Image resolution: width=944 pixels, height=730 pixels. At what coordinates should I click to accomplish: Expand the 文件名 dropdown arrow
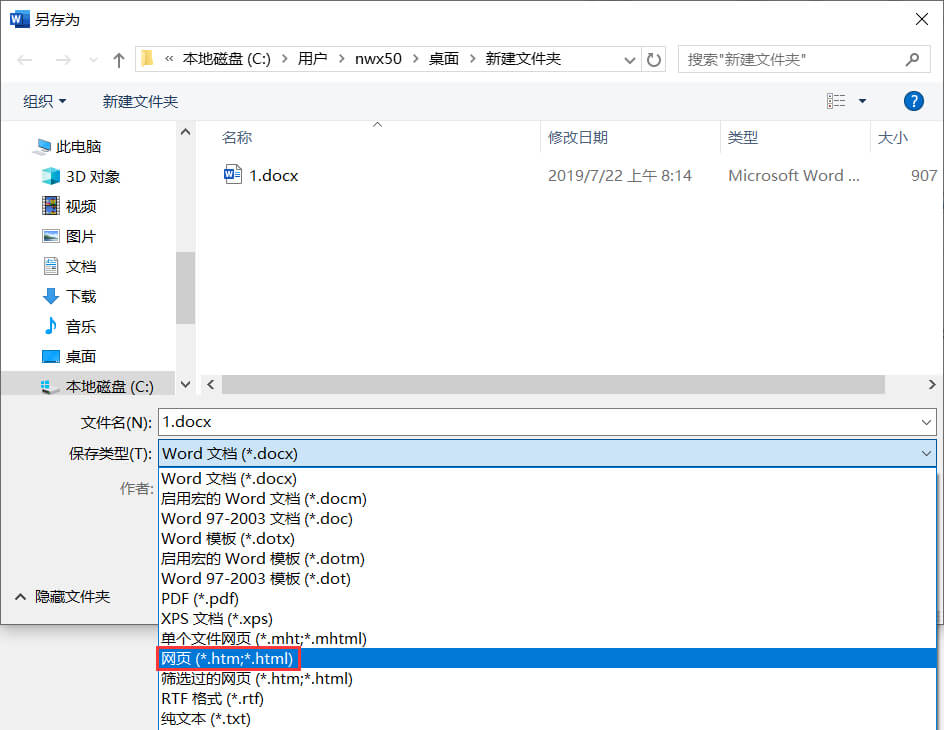925,422
